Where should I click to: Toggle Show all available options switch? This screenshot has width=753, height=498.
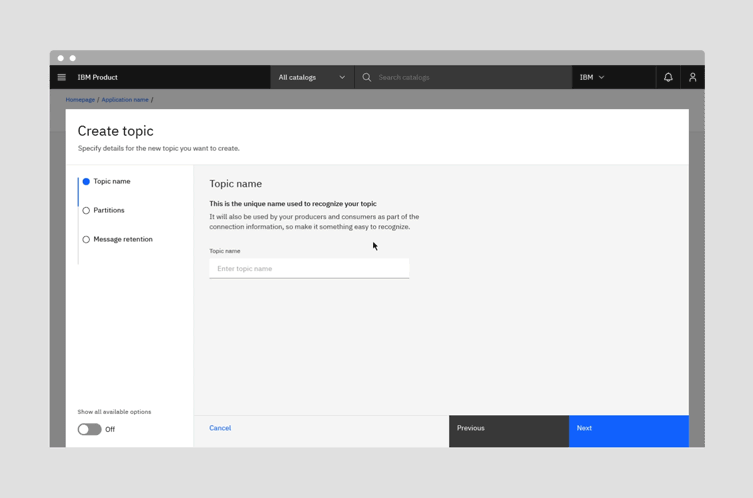tap(90, 429)
